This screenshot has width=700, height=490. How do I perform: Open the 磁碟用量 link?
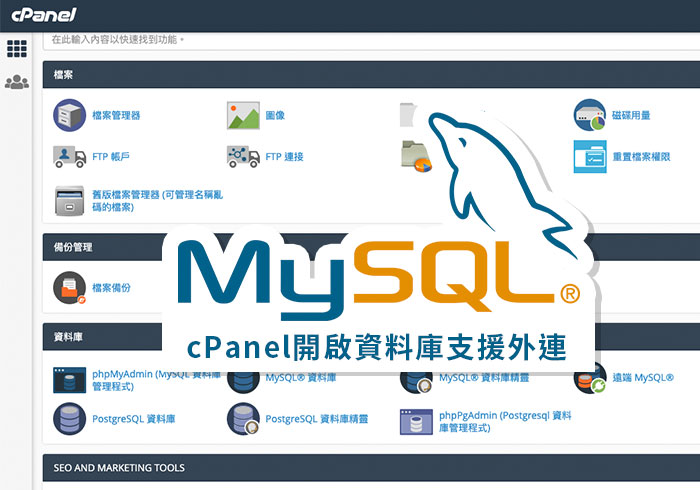(631, 116)
